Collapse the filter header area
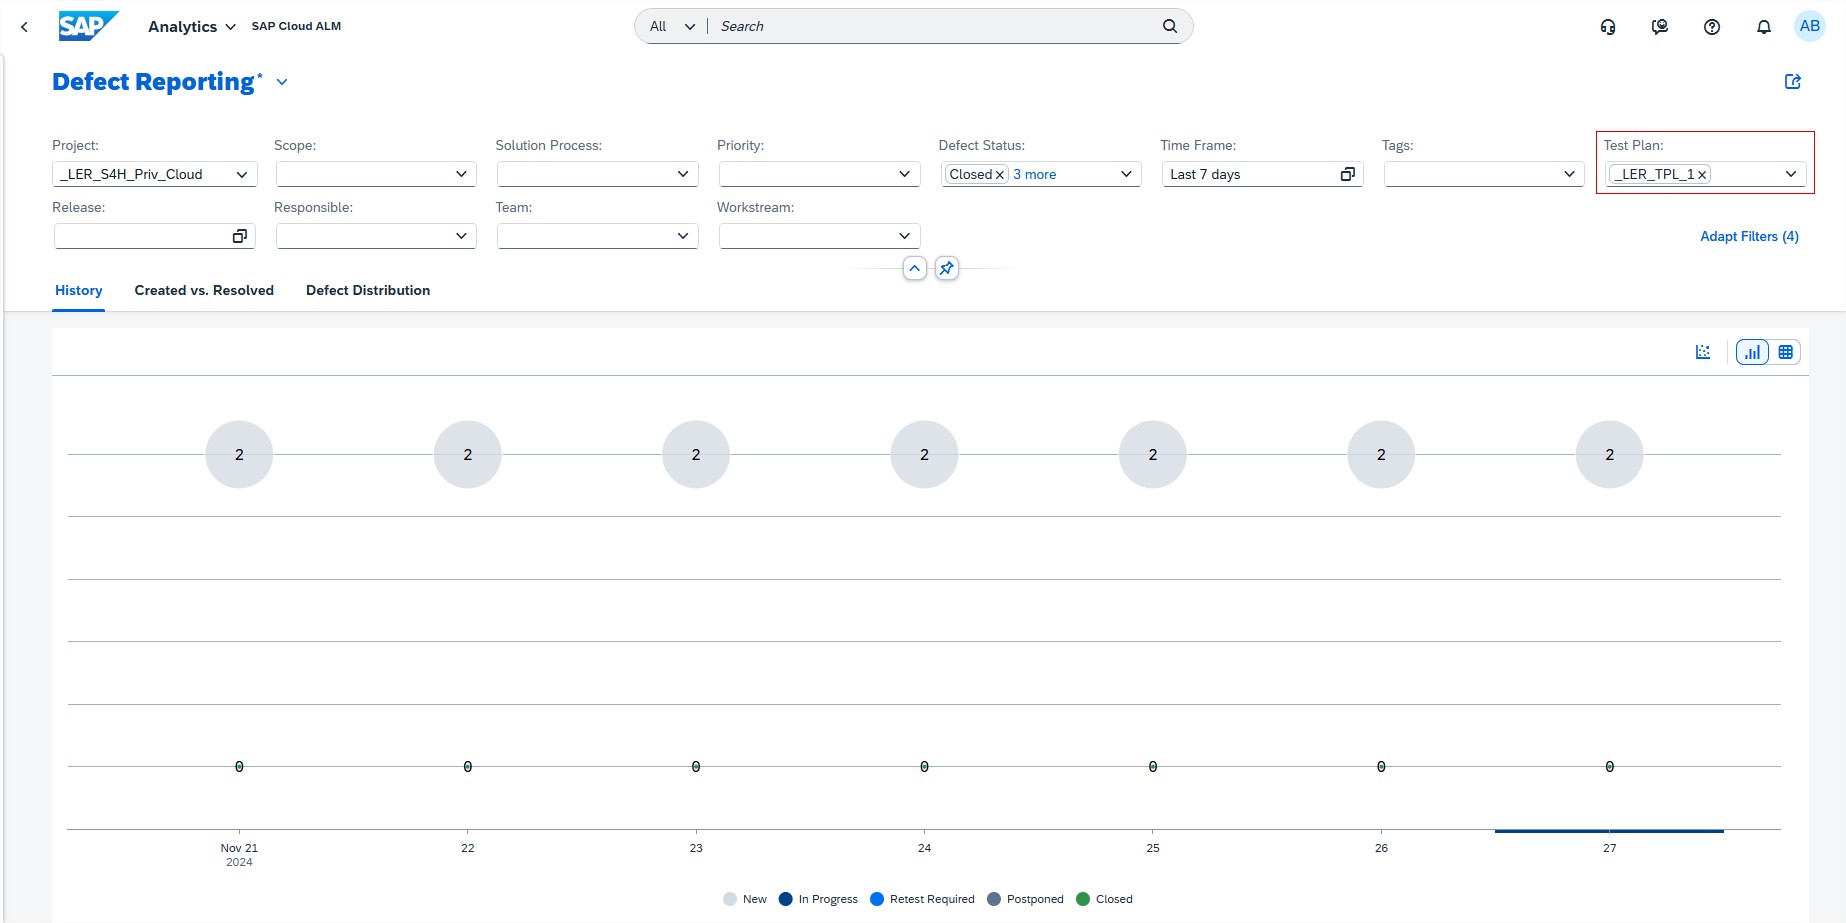 point(914,268)
